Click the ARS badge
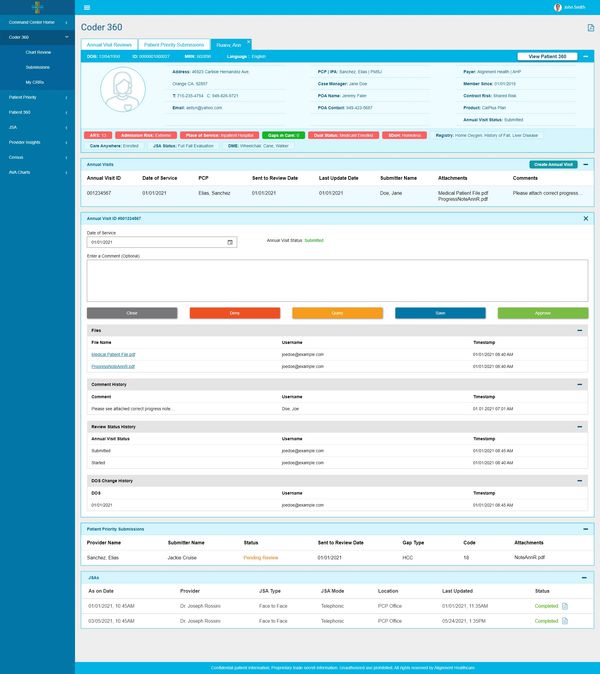The height and width of the screenshot is (674, 600). (98, 135)
